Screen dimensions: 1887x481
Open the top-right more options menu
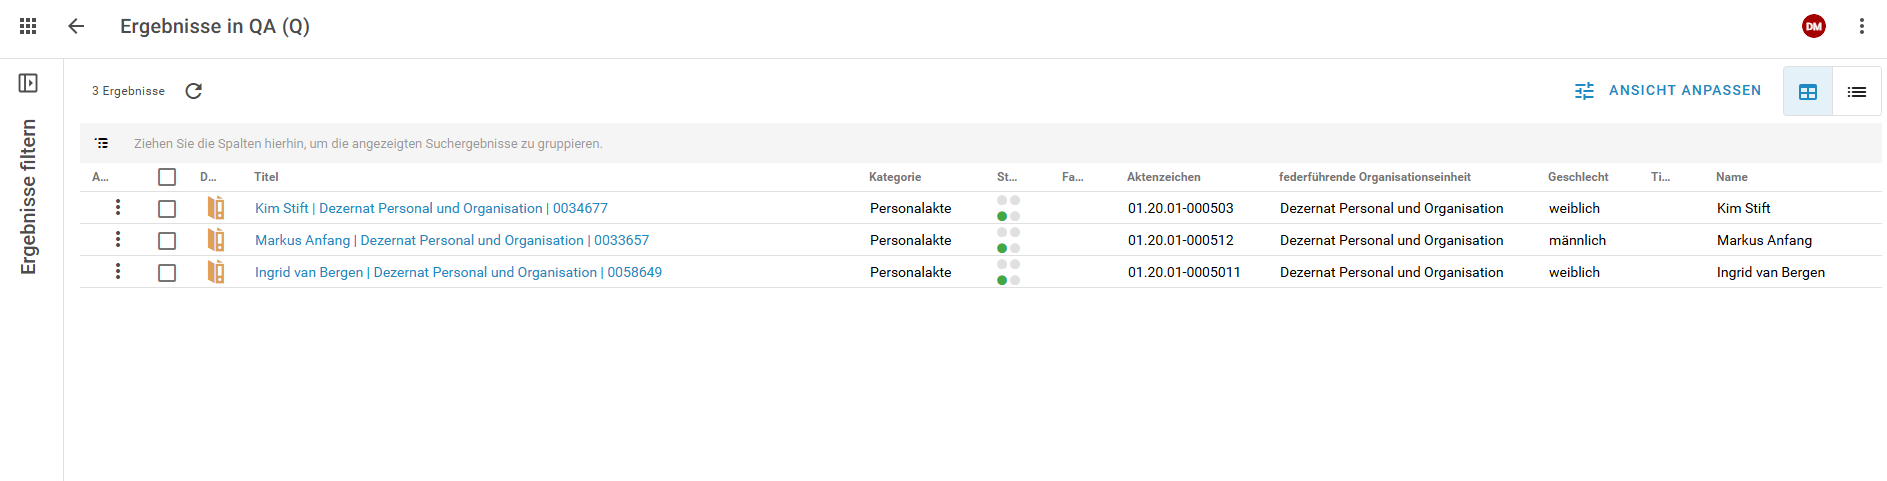(1861, 26)
